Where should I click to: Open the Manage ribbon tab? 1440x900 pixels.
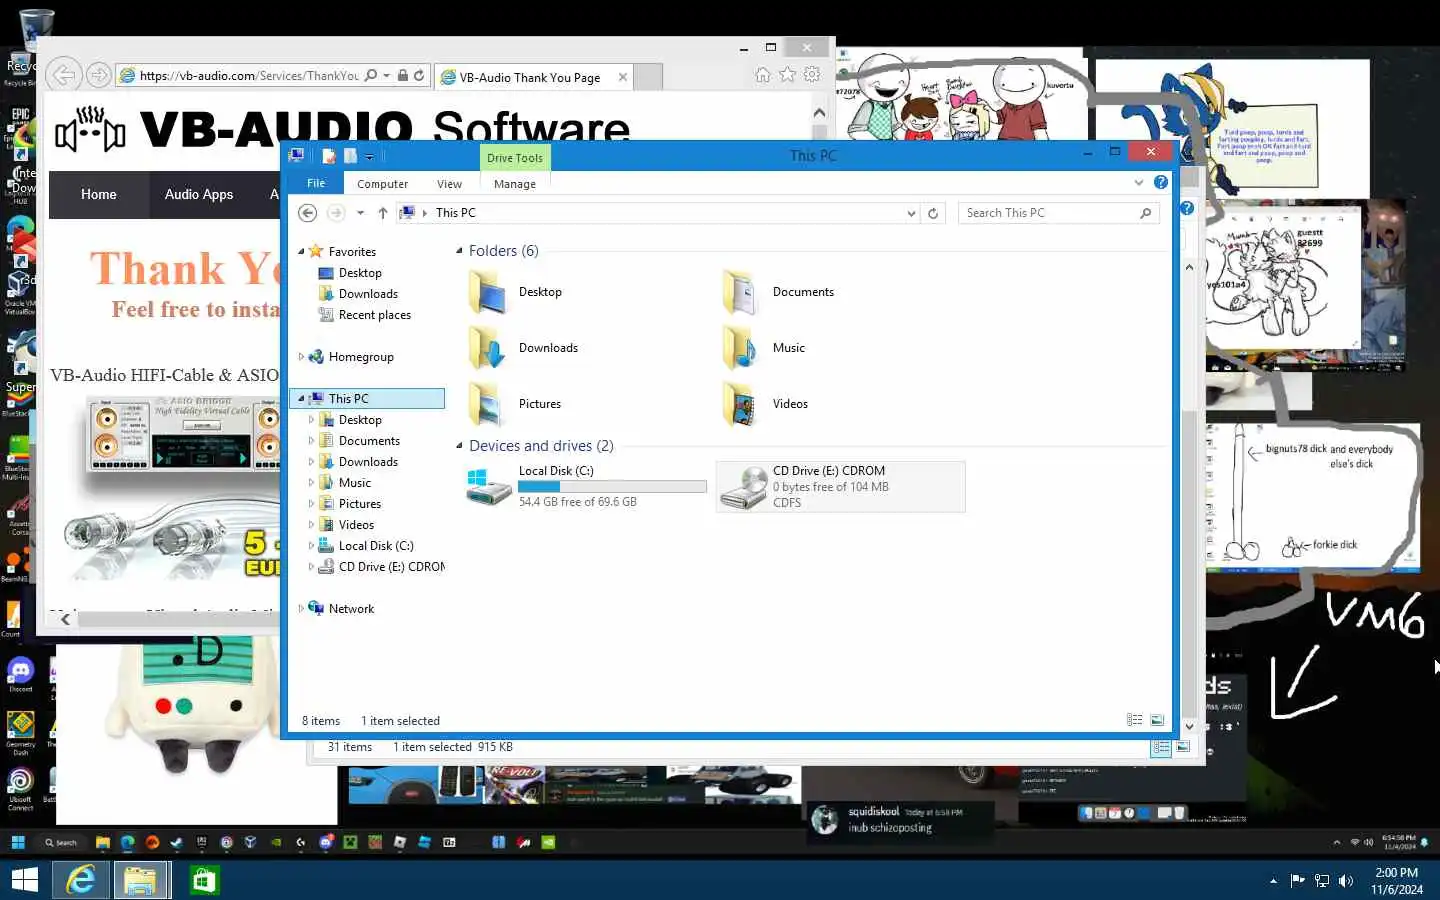pyautogui.click(x=514, y=184)
